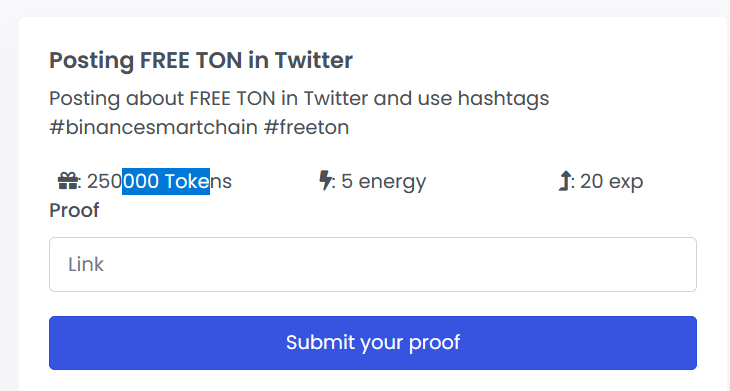The height and width of the screenshot is (391, 730).
Task: Click the highlighted '000 Toke' selected text
Action: tap(166, 181)
